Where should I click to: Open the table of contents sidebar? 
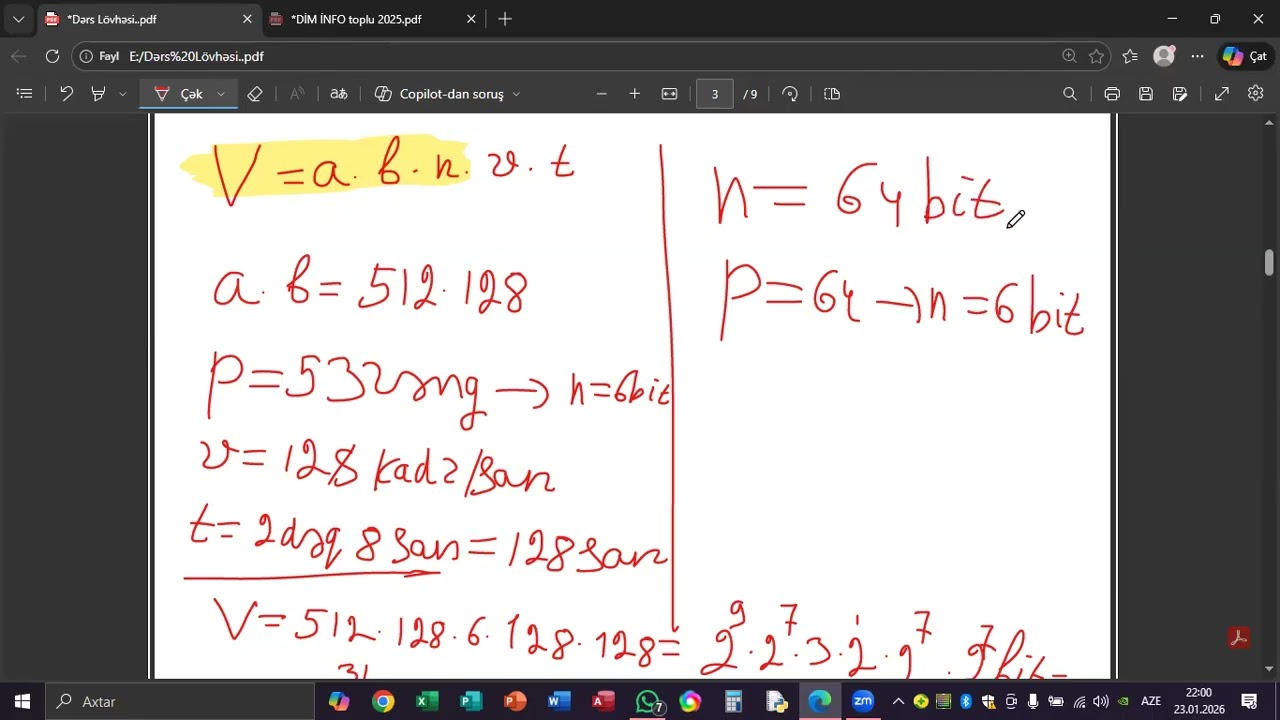point(25,94)
